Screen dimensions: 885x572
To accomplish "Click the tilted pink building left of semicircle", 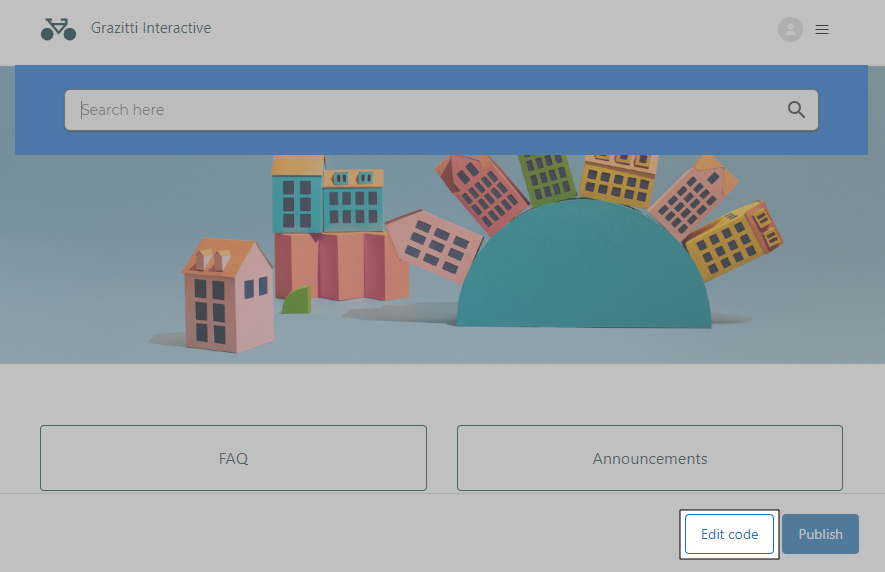I will 434,243.
